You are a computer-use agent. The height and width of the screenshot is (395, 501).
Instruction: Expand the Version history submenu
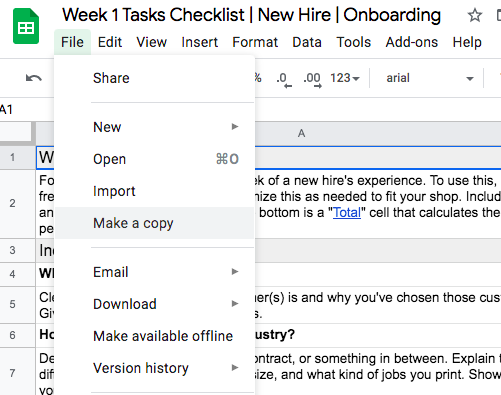[x=154, y=368]
